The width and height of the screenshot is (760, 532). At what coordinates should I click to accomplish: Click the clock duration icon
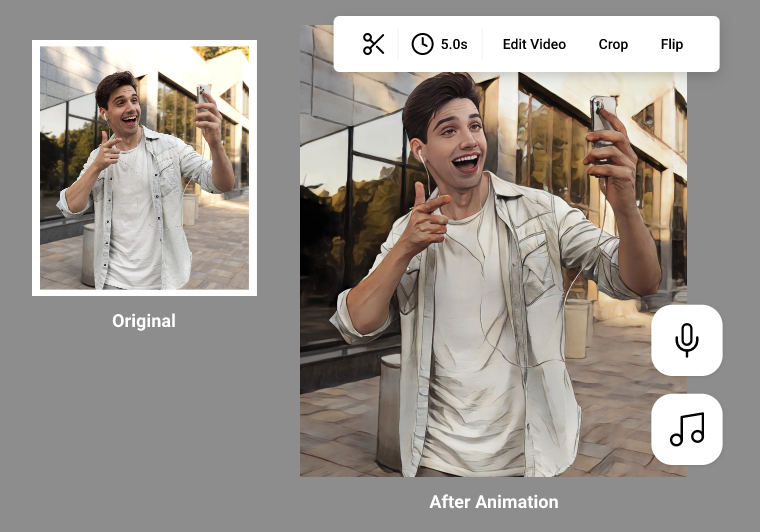[x=422, y=44]
